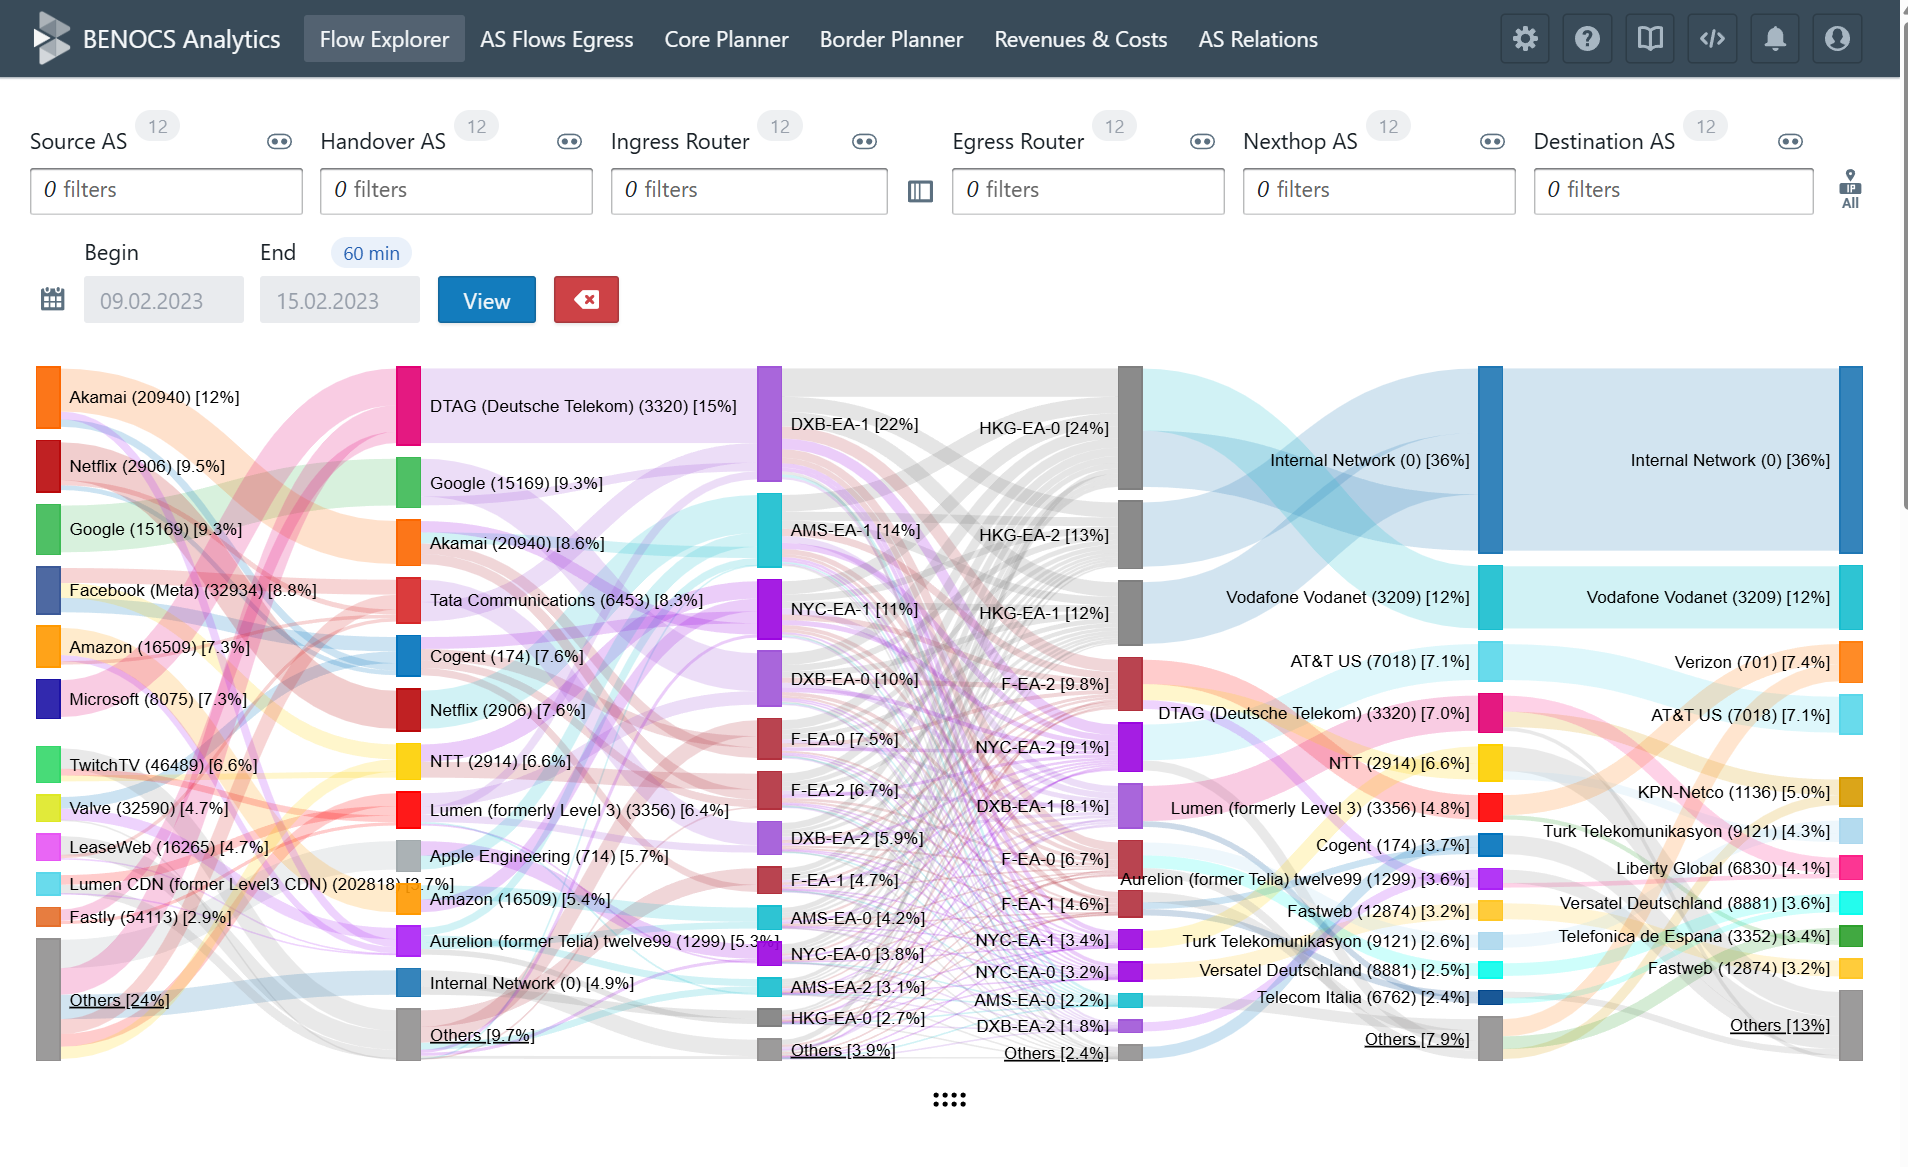Expand Egress Router Others [2.4%] link
This screenshot has width=1908, height=1167.
pos(1056,1053)
